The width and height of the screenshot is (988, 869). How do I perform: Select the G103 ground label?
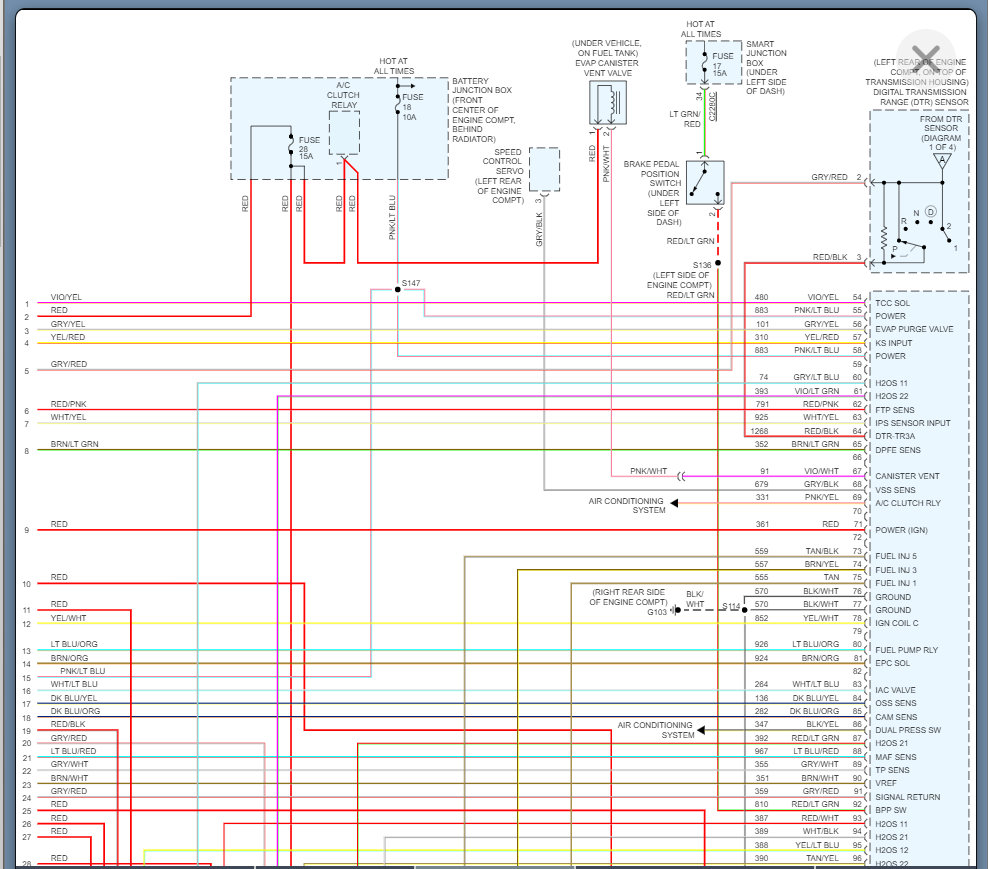tap(657, 613)
